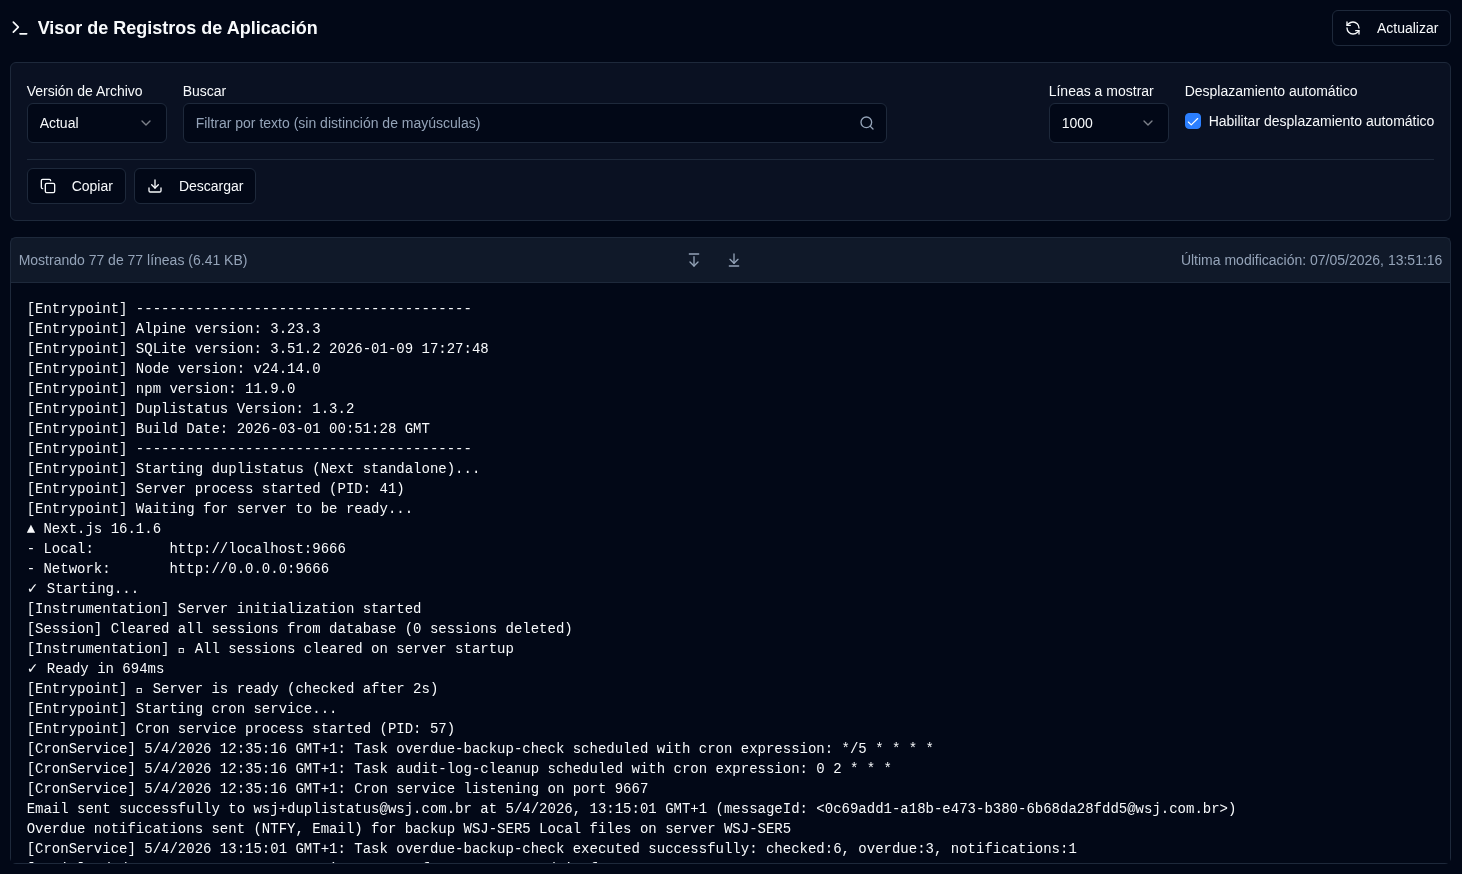Image resolution: width=1462 pixels, height=874 pixels.
Task: Click the 'Ready in 694ms' log line
Action: (x=96, y=668)
